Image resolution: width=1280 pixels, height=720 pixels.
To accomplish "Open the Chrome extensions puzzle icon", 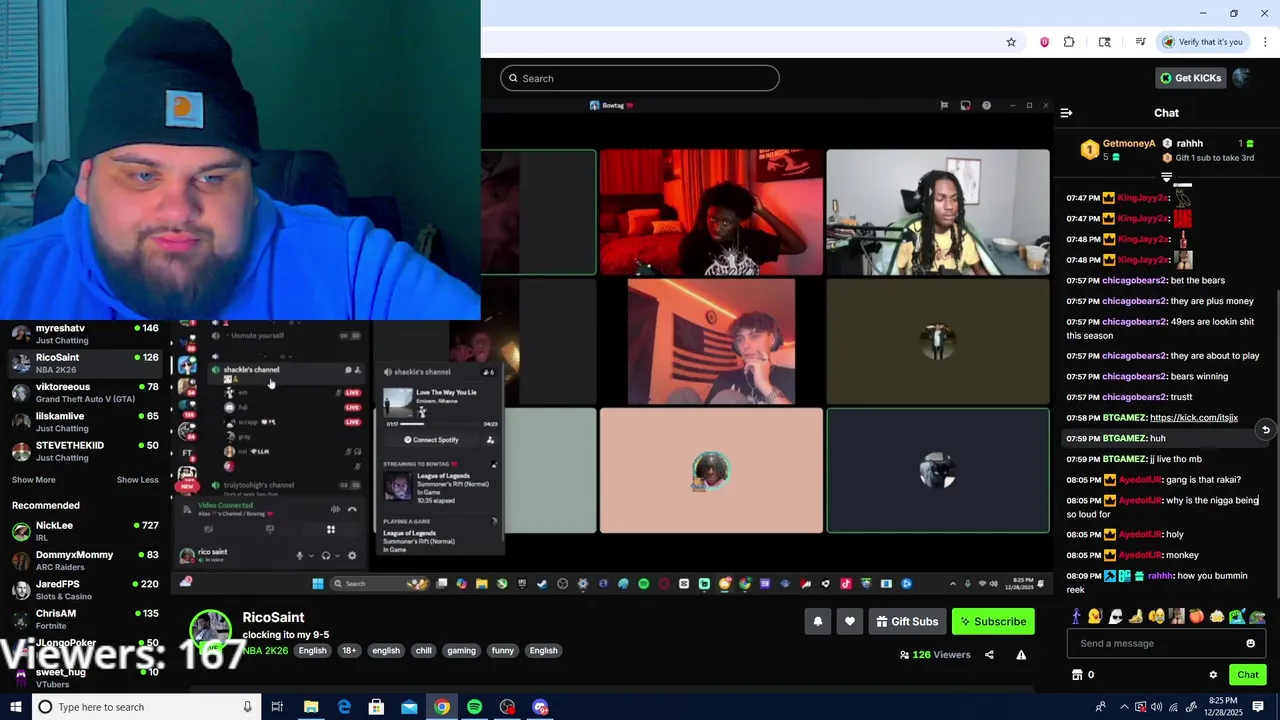I will [1069, 42].
